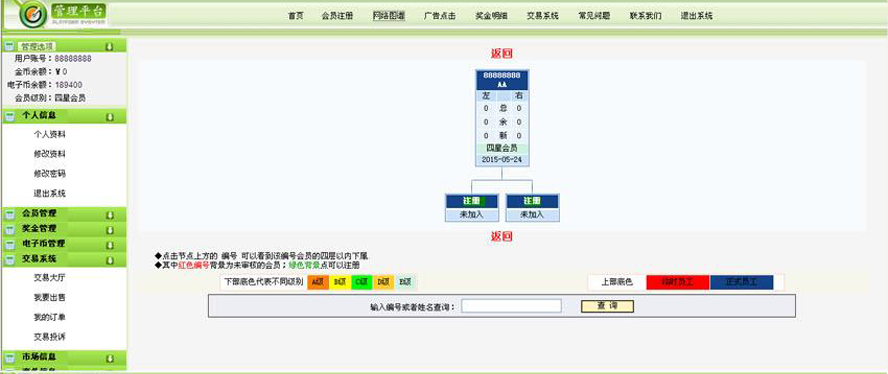
Task: Click the yellow B级 color swatch
Action: point(340,282)
